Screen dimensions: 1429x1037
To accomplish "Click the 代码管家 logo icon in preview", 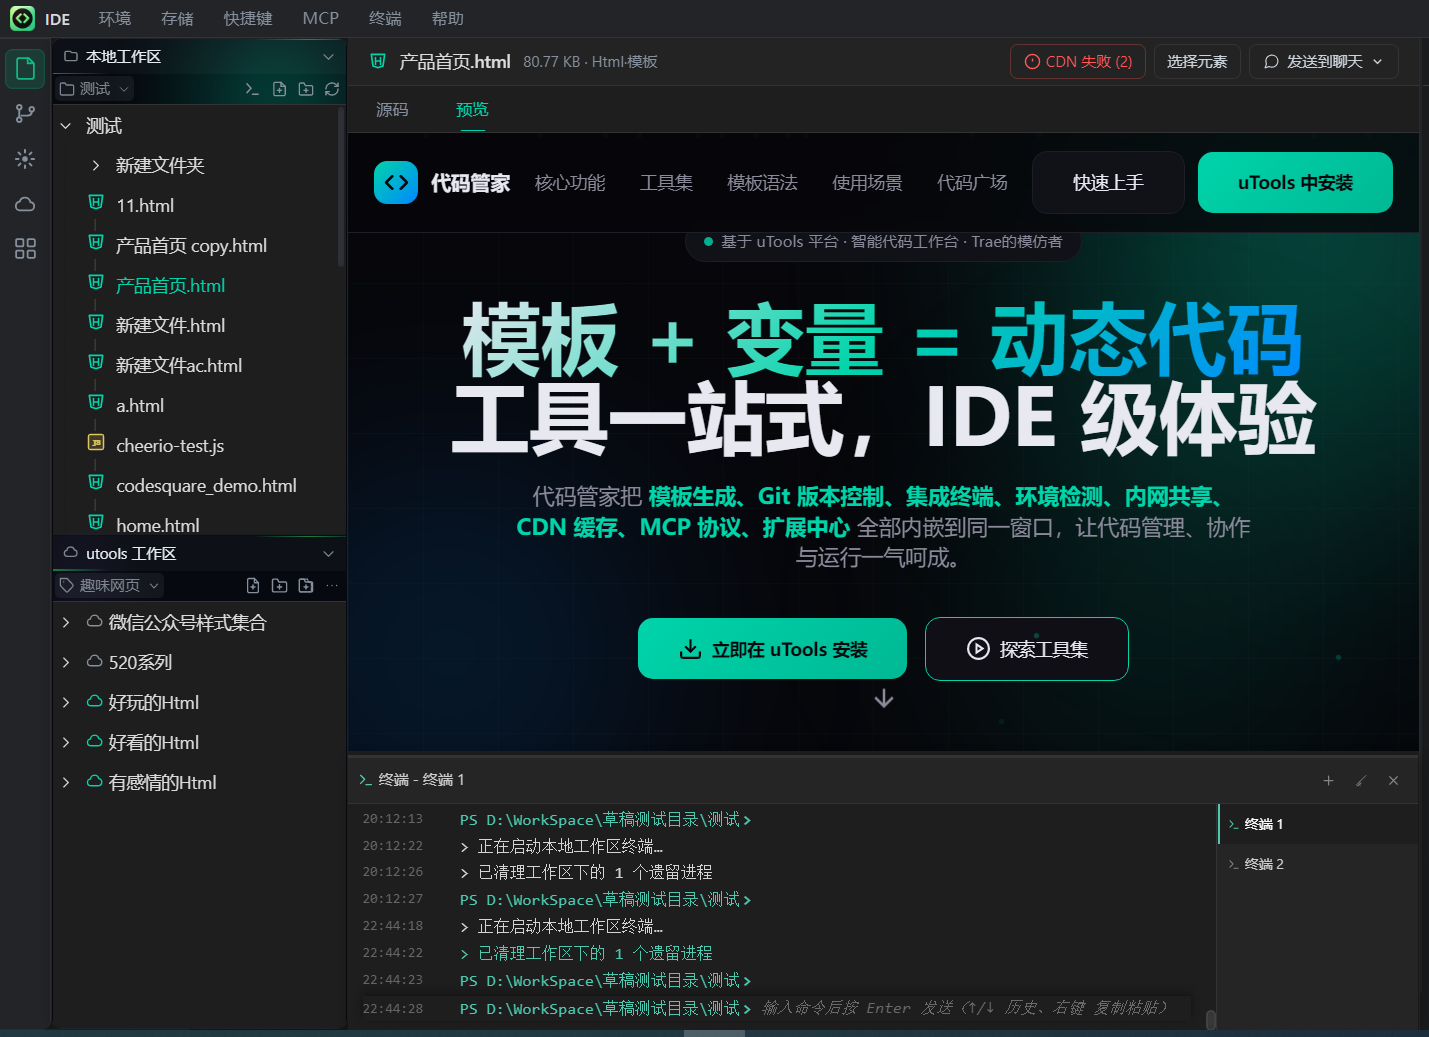I will pos(396,183).
